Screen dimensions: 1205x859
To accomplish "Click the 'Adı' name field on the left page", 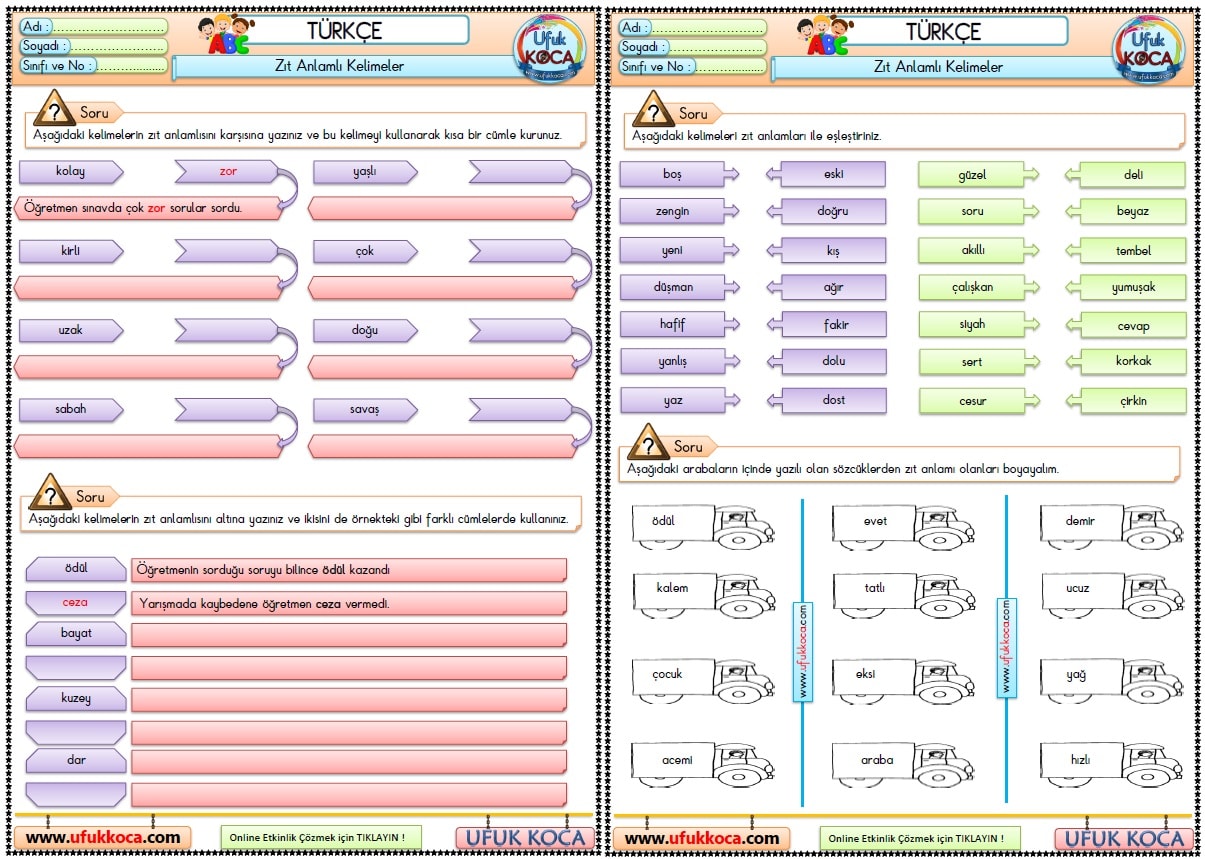I will pyautogui.click(x=93, y=27).
